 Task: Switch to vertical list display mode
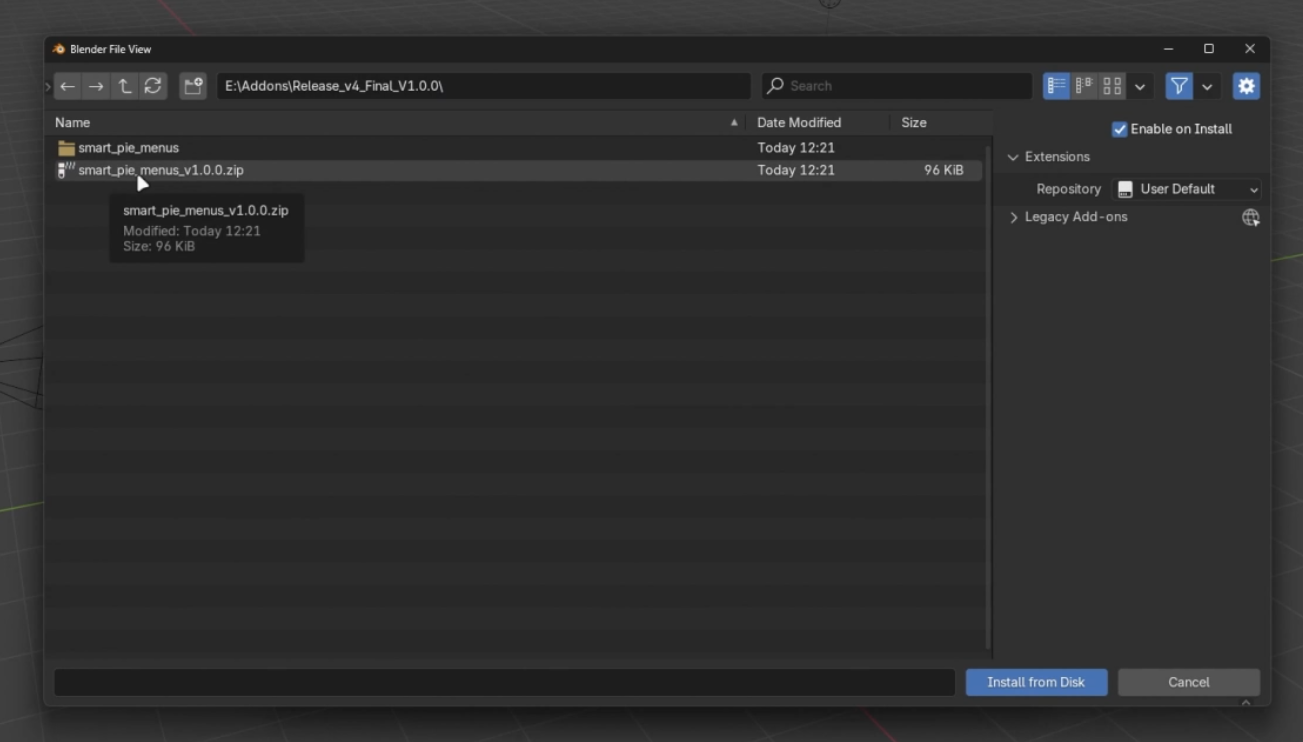tap(1056, 86)
